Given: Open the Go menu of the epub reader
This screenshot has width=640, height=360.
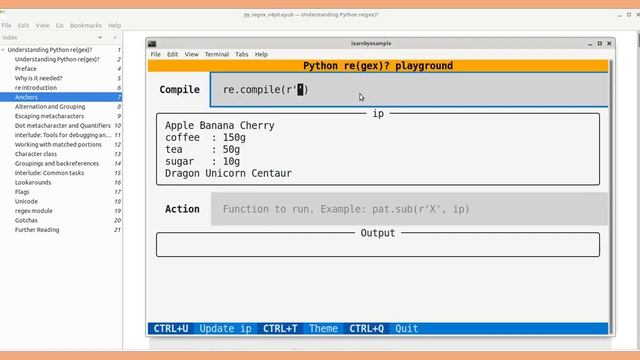Looking at the screenshot, I should click(x=60, y=25).
